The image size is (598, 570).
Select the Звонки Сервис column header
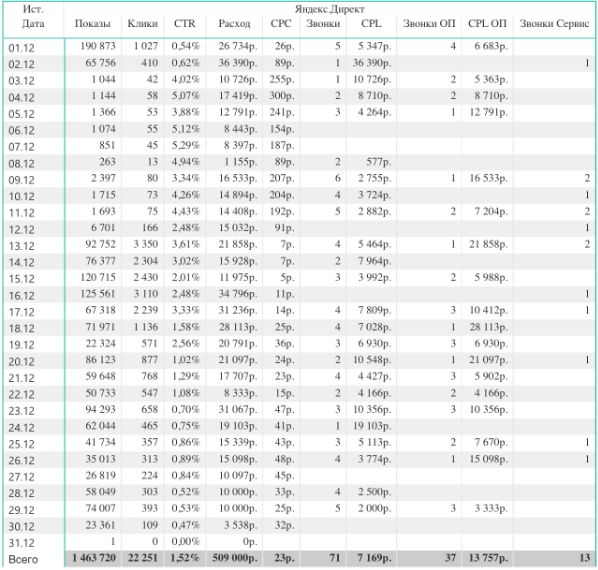555,24
